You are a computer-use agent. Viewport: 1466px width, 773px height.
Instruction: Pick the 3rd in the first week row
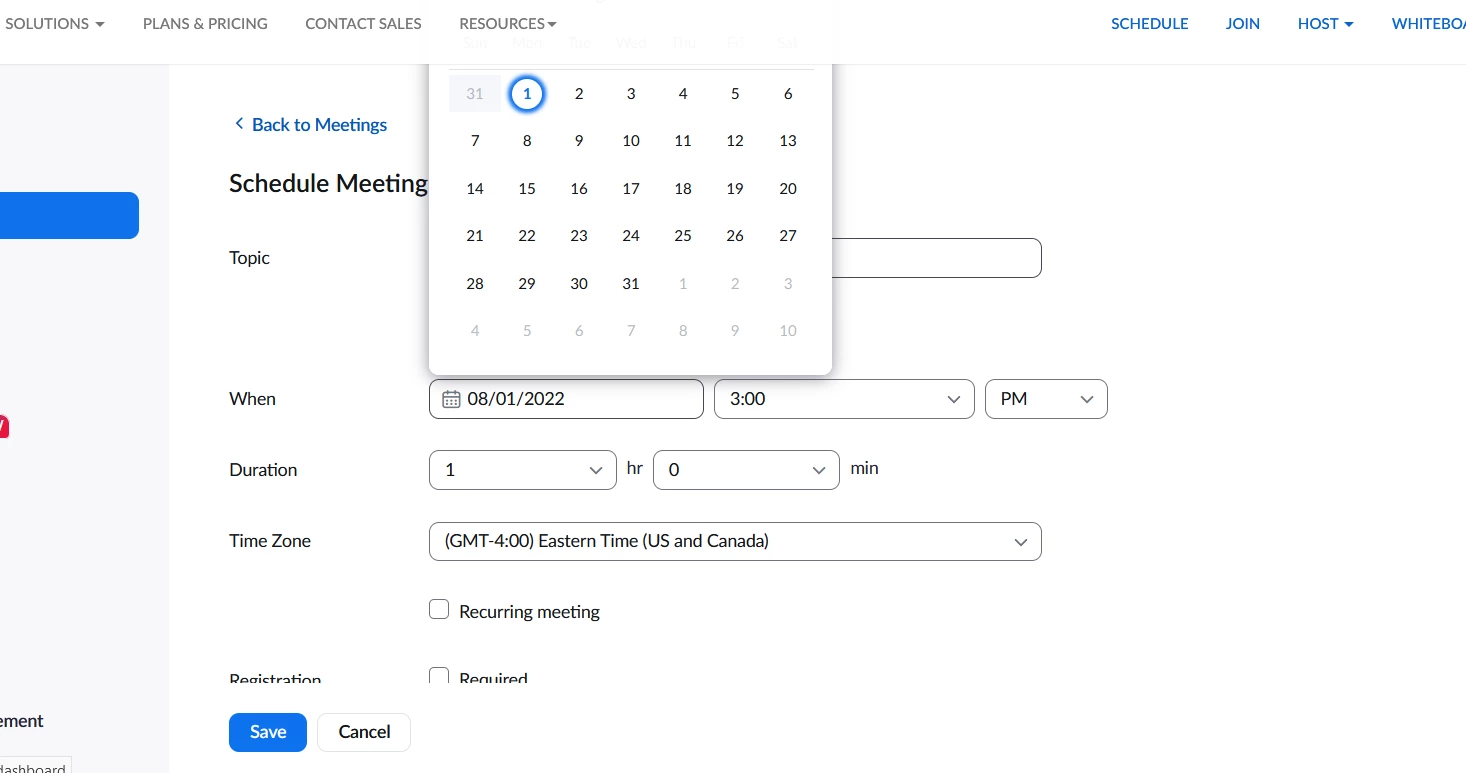click(631, 94)
